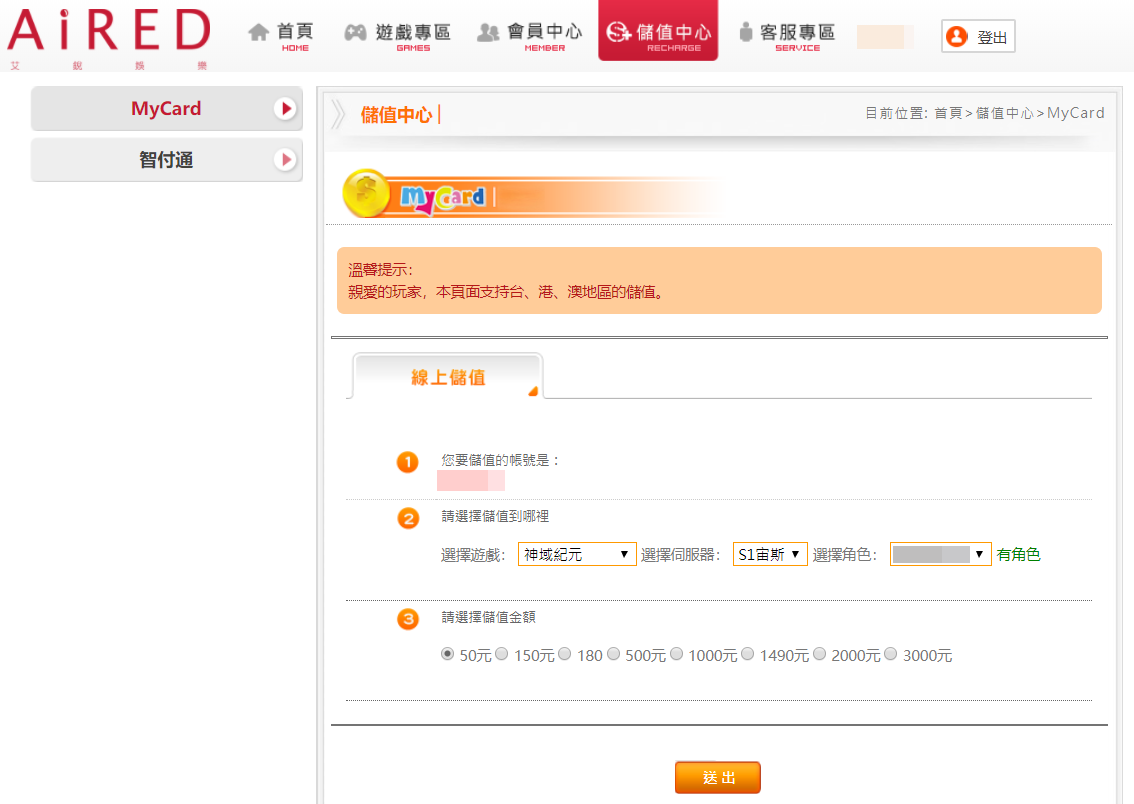
Task: Click the member center people icon
Action: (x=488, y=33)
